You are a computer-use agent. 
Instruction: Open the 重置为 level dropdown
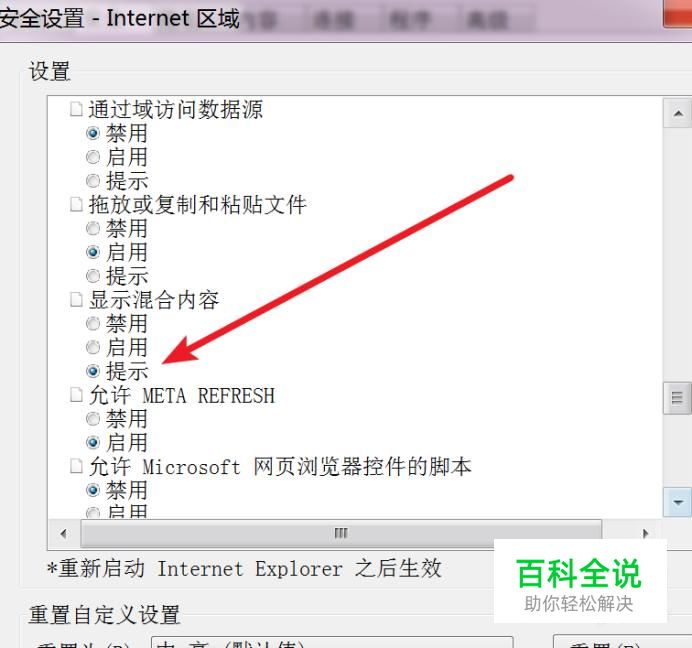click(x=332, y=642)
